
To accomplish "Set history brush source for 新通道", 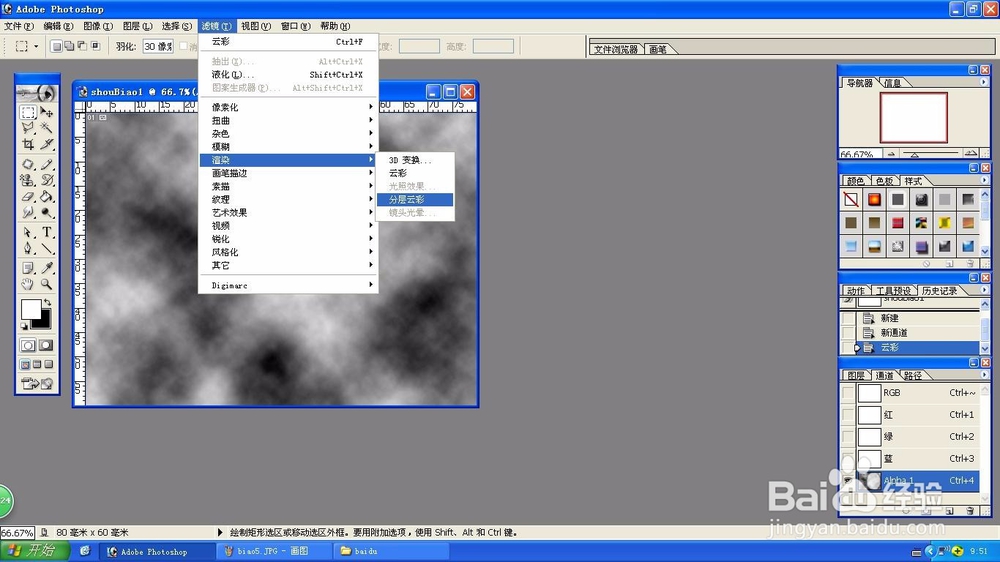I will (x=848, y=332).
